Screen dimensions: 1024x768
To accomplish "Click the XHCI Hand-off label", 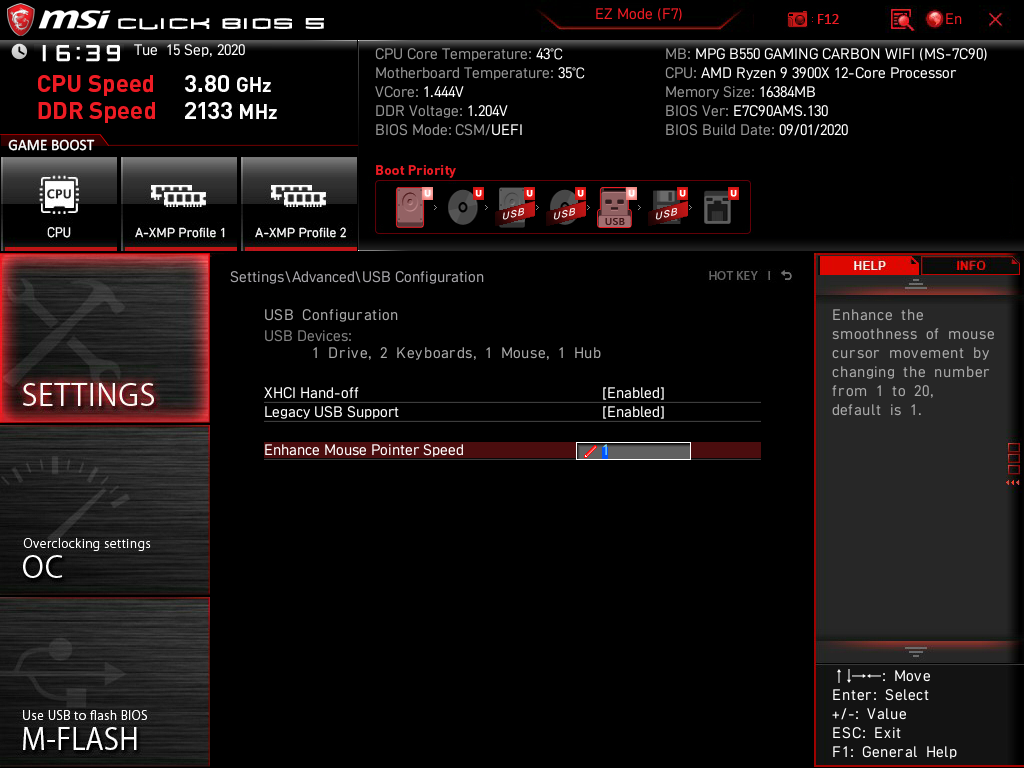I will point(311,392).
